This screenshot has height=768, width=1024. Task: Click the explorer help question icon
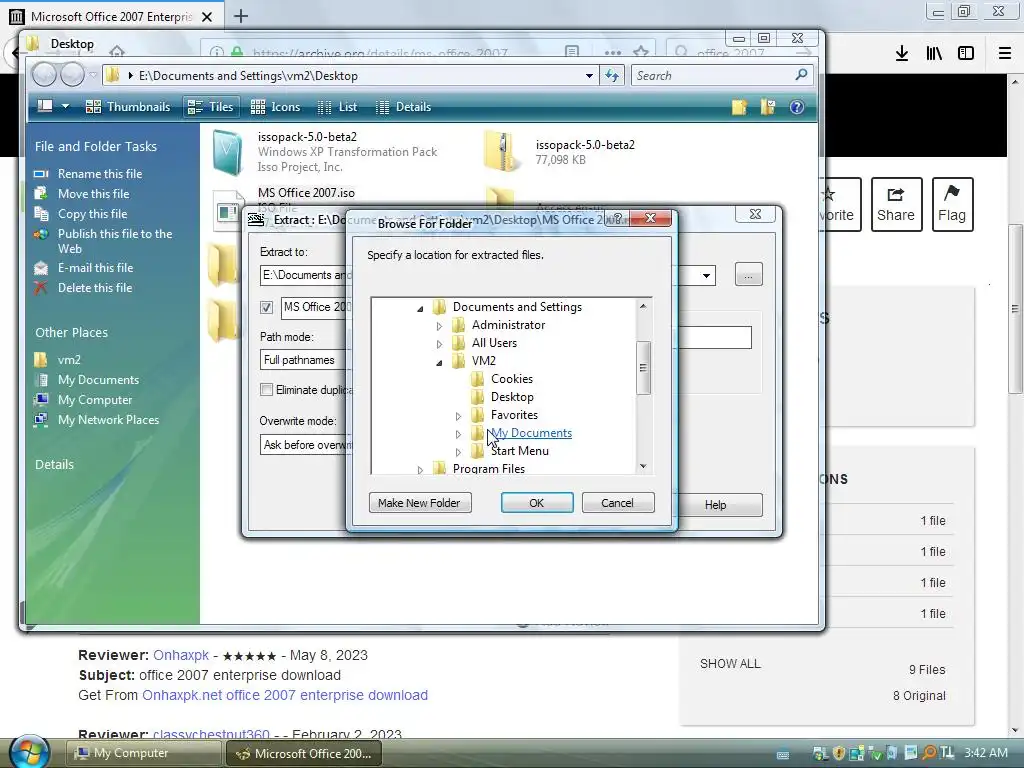[797, 107]
